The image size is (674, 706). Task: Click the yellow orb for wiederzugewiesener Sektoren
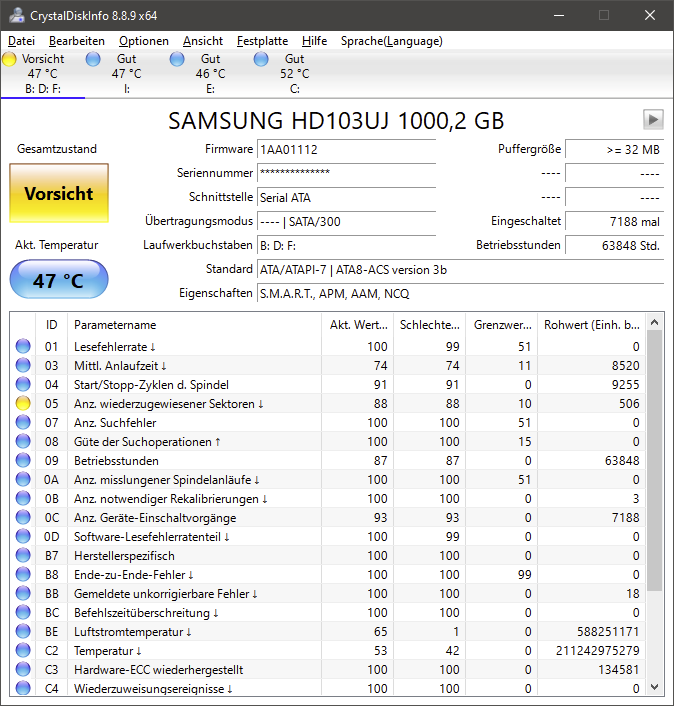pyautogui.click(x=23, y=403)
